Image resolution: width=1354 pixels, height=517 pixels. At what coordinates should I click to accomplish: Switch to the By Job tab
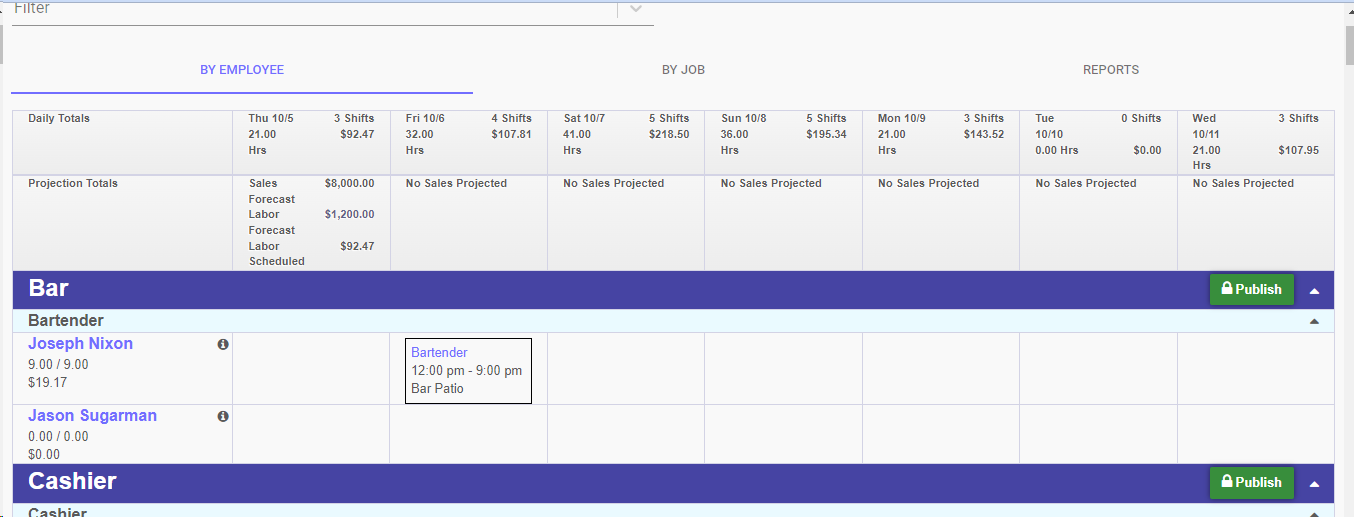tap(683, 70)
